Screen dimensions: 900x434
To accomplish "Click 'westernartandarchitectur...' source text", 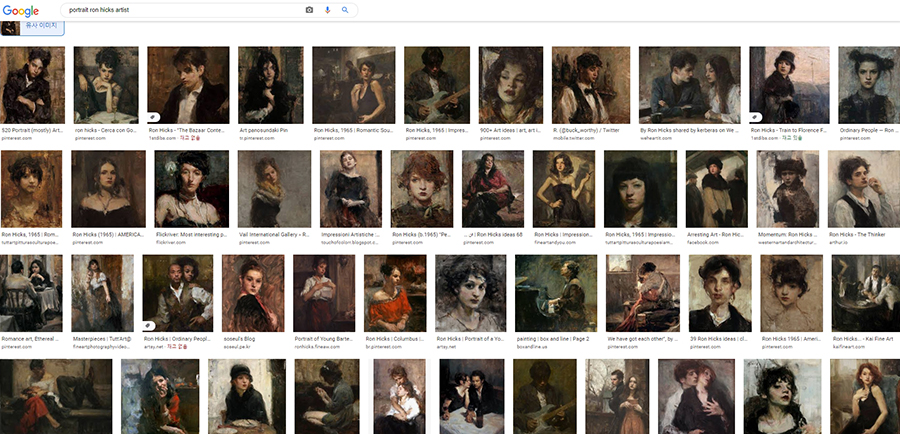I will [787, 242].
